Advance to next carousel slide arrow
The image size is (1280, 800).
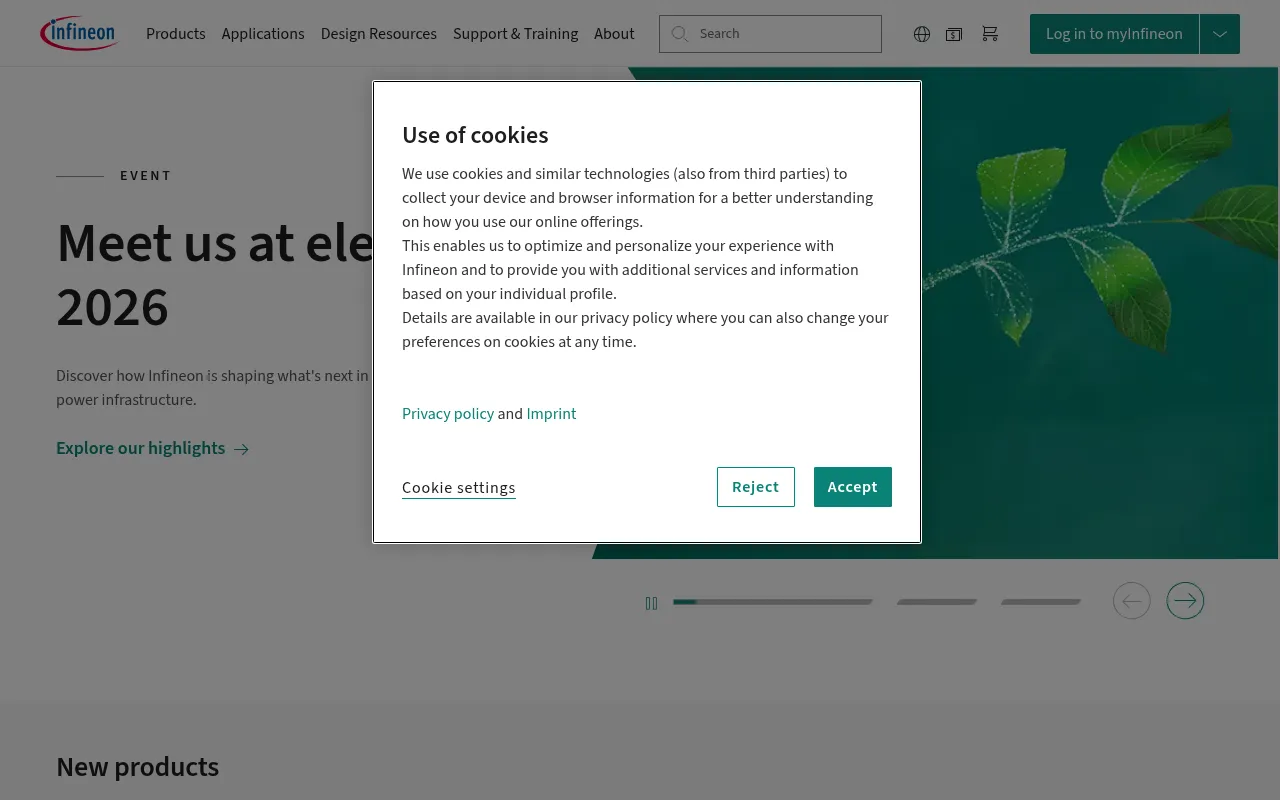pyautogui.click(x=1185, y=601)
